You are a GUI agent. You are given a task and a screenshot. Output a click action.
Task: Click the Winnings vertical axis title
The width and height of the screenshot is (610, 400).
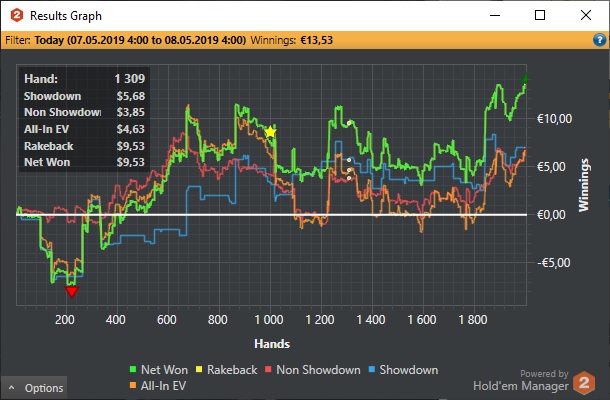584,185
